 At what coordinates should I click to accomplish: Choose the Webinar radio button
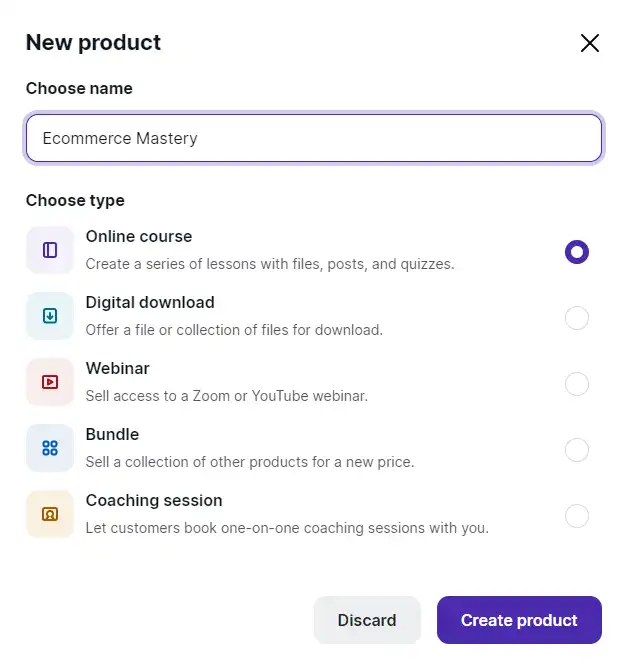(577, 384)
